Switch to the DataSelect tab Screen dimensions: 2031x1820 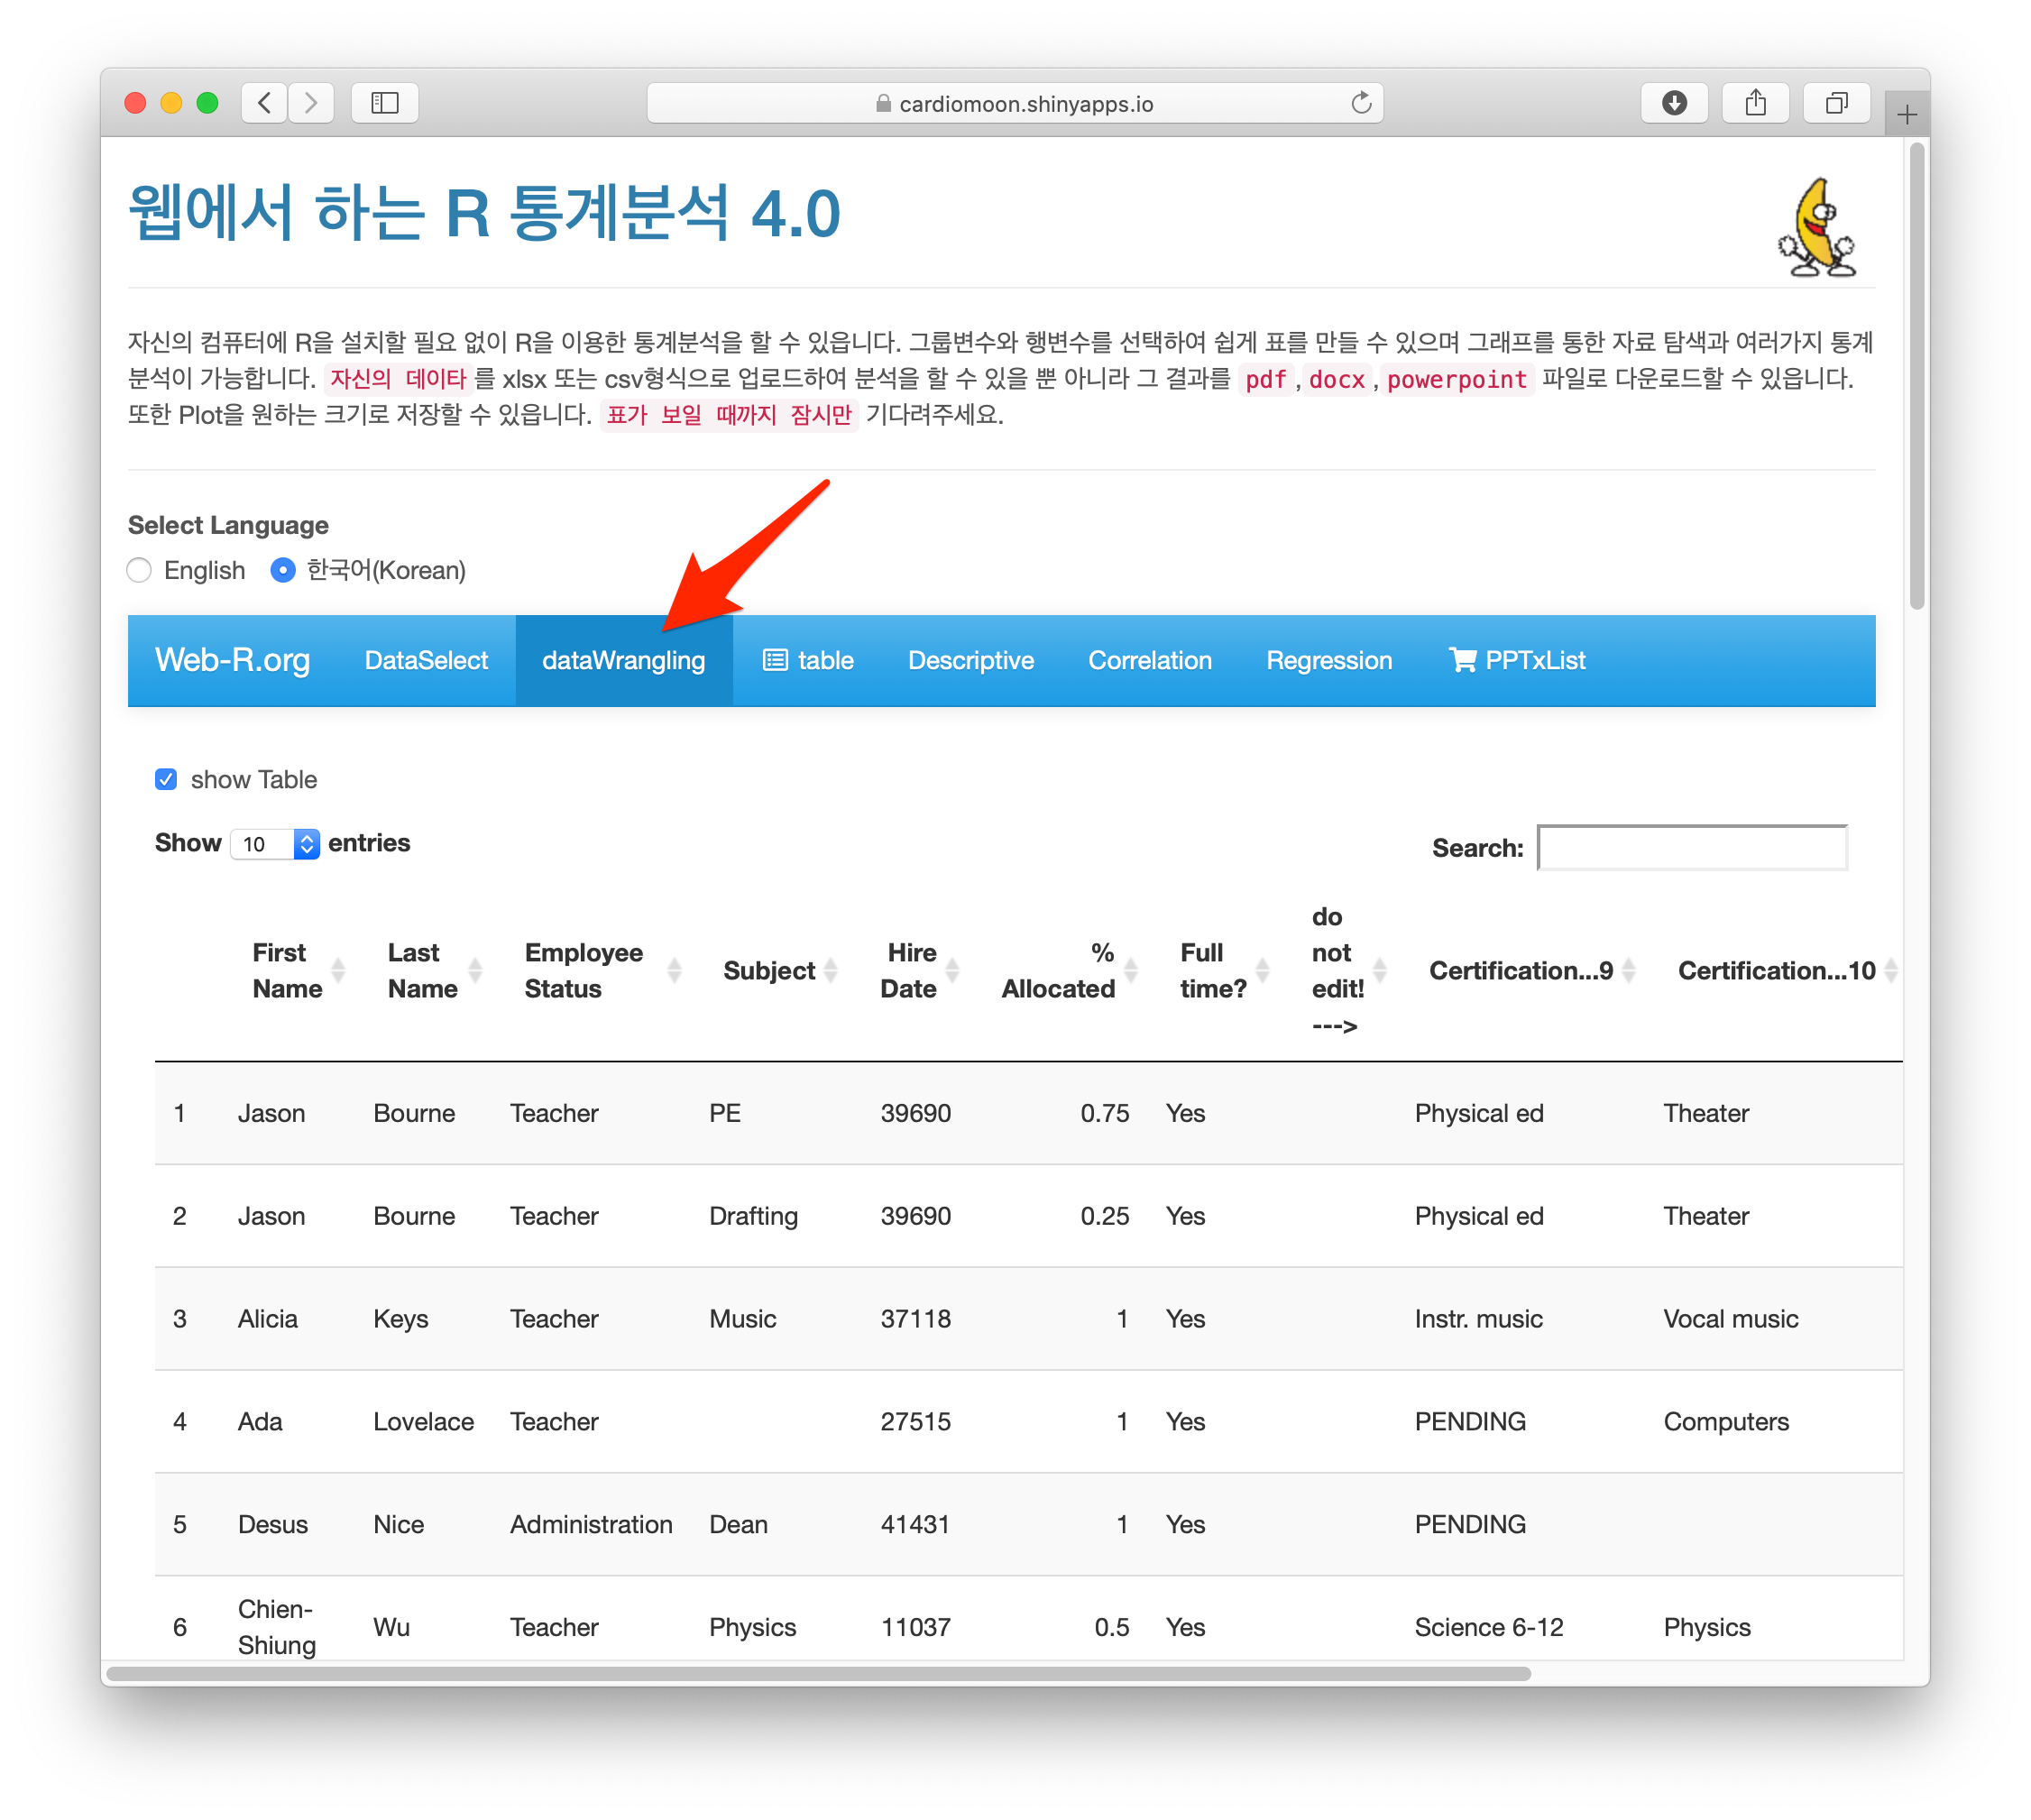coord(426,660)
